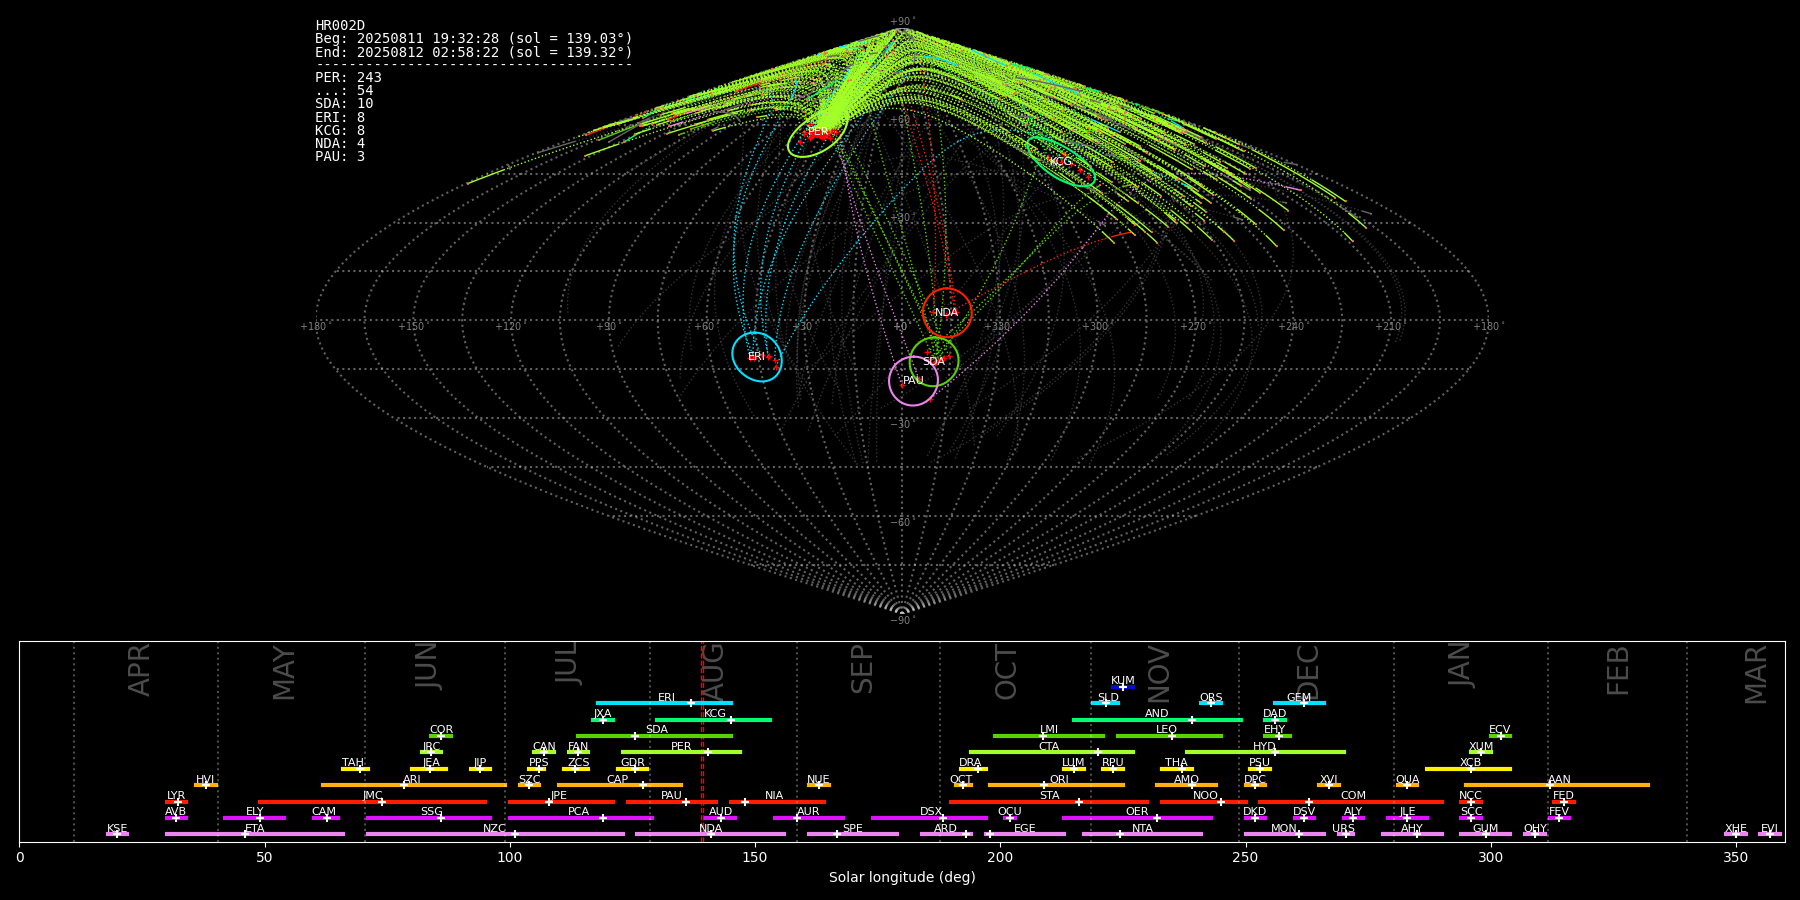
Task: Click the legend entry SDA: 10
Action: click(x=344, y=104)
